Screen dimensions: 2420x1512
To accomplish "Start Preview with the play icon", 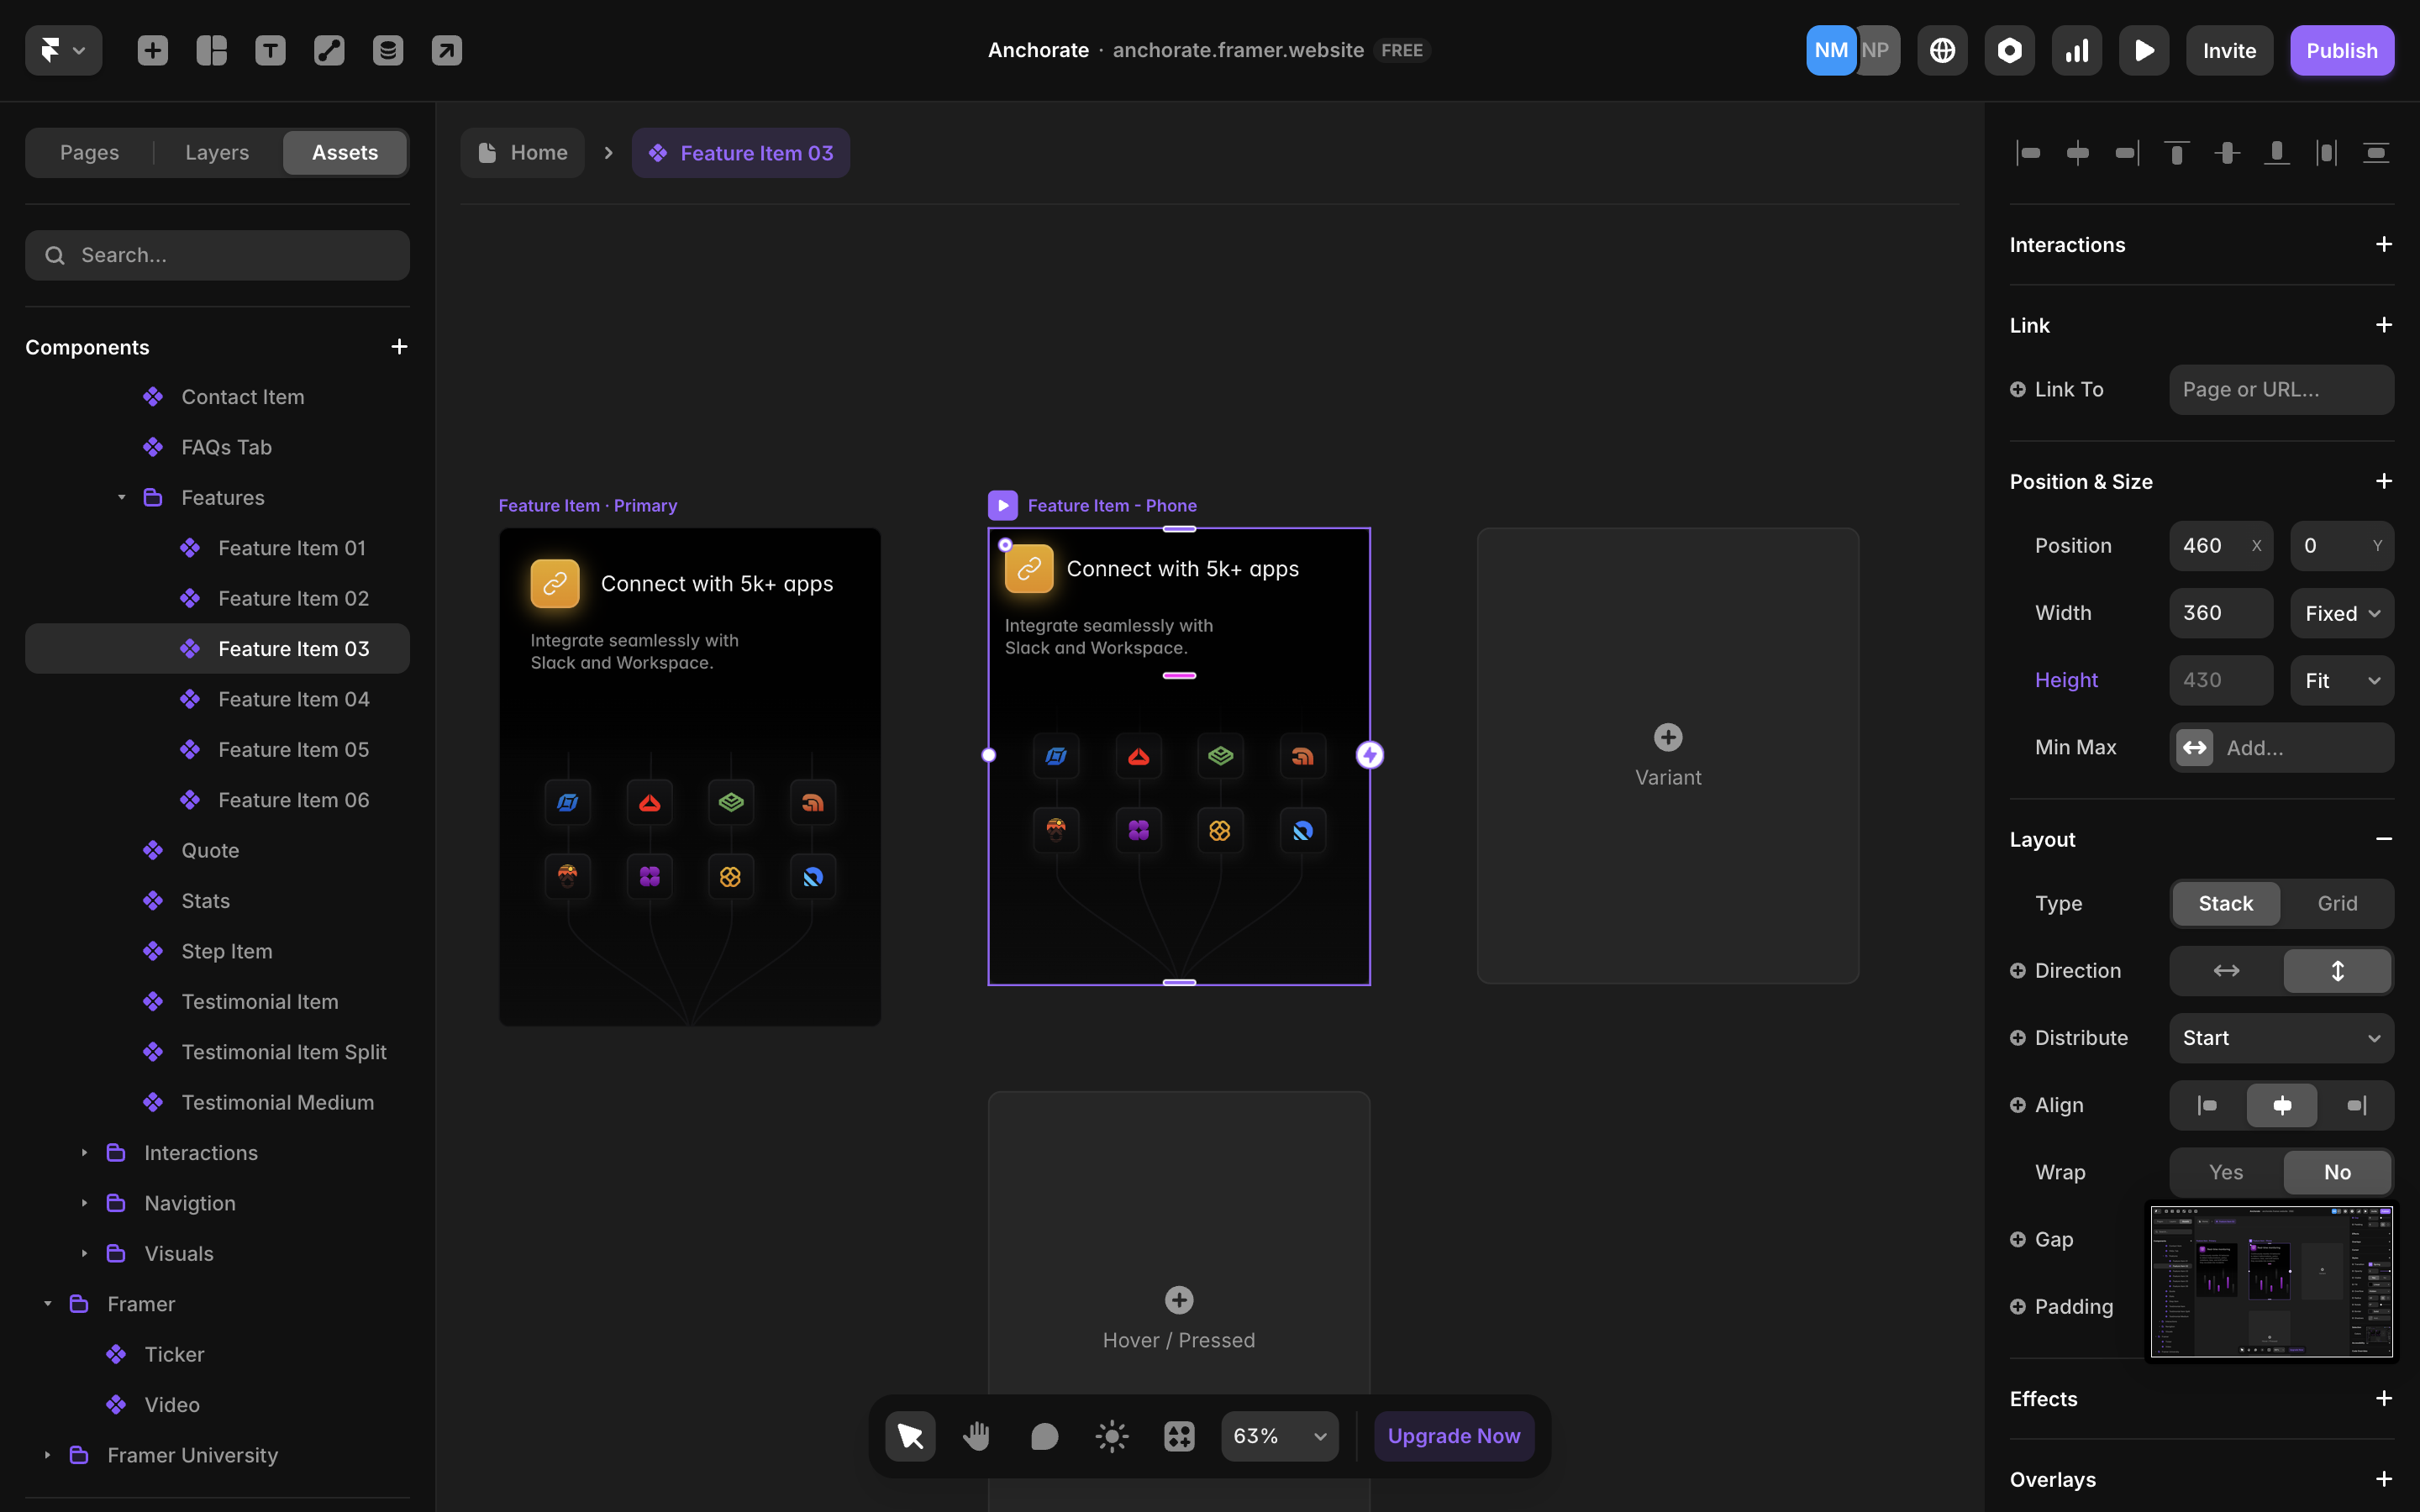I will [2144, 50].
